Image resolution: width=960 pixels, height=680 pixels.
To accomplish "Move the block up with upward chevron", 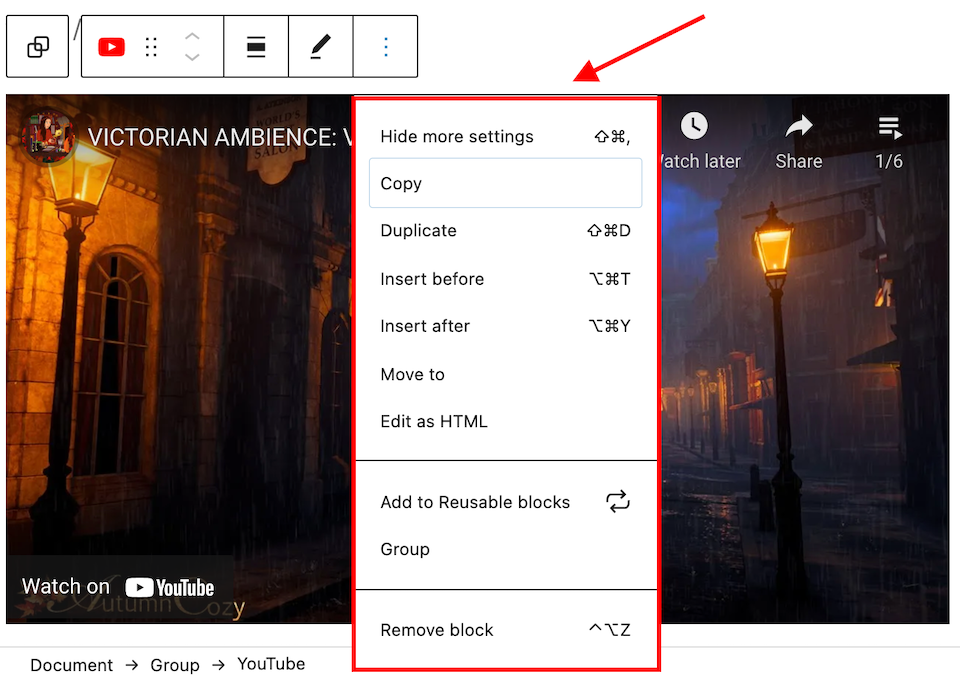I will [191, 38].
